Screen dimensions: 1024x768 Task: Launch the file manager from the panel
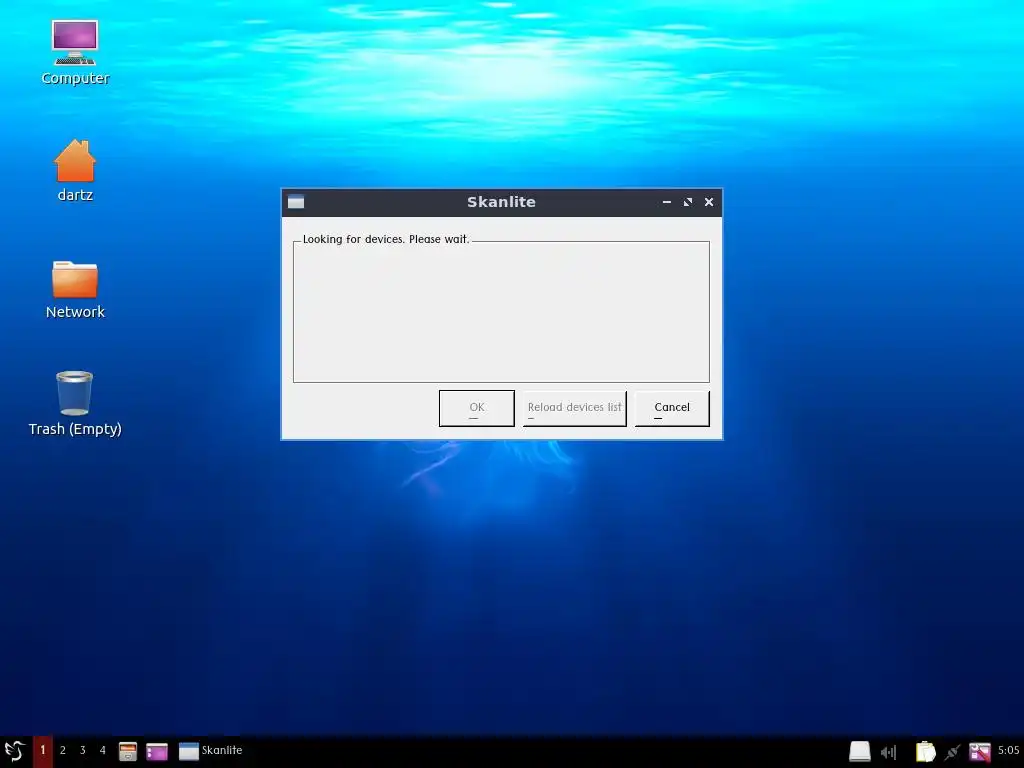tap(128, 751)
